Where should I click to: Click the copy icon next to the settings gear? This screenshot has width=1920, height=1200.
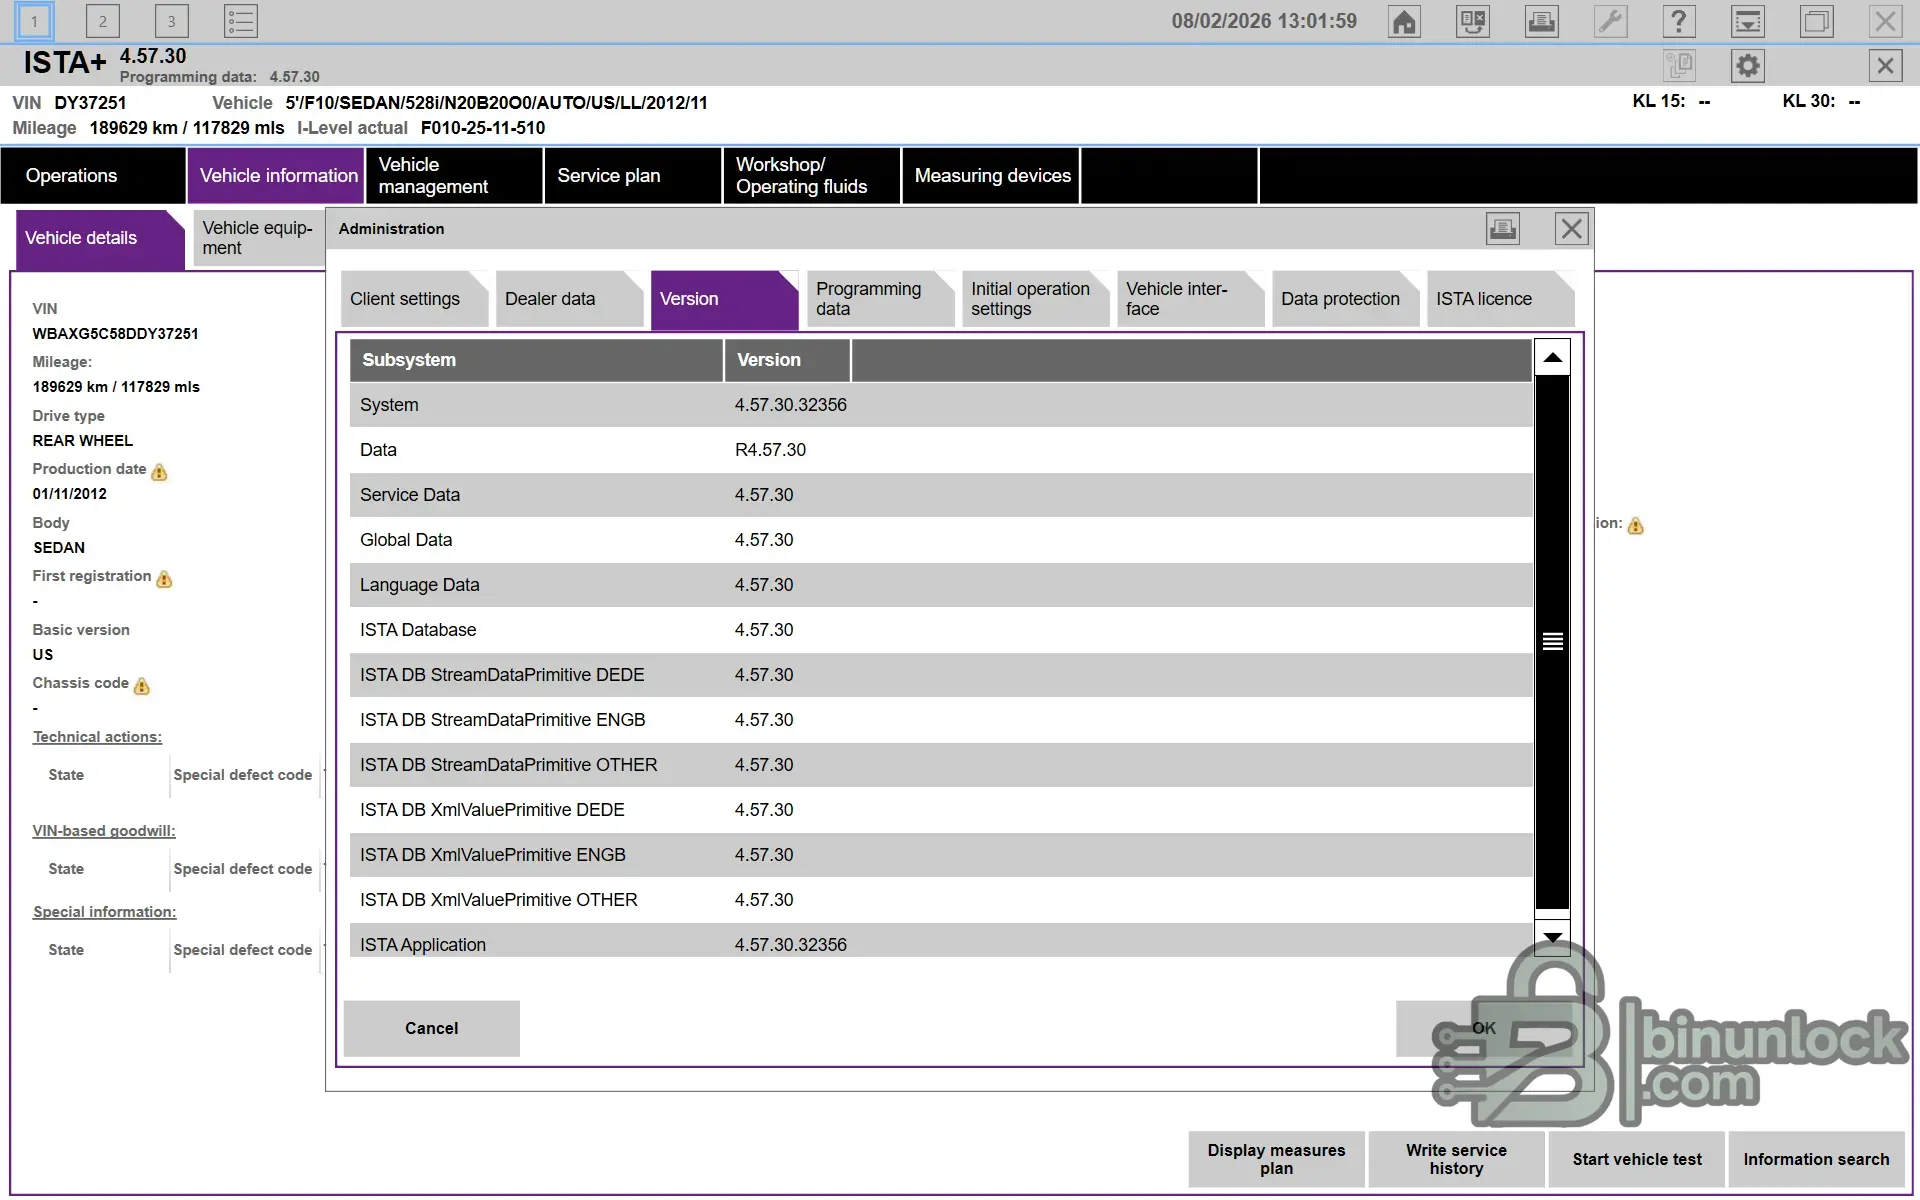(x=1681, y=65)
